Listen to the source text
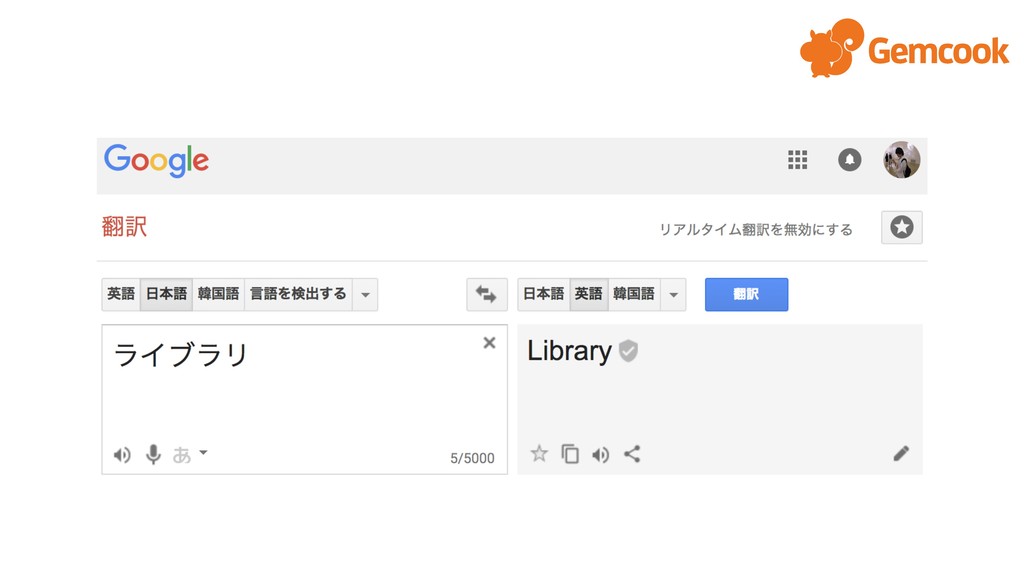This screenshot has width=1024, height=576. coord(122,455)
